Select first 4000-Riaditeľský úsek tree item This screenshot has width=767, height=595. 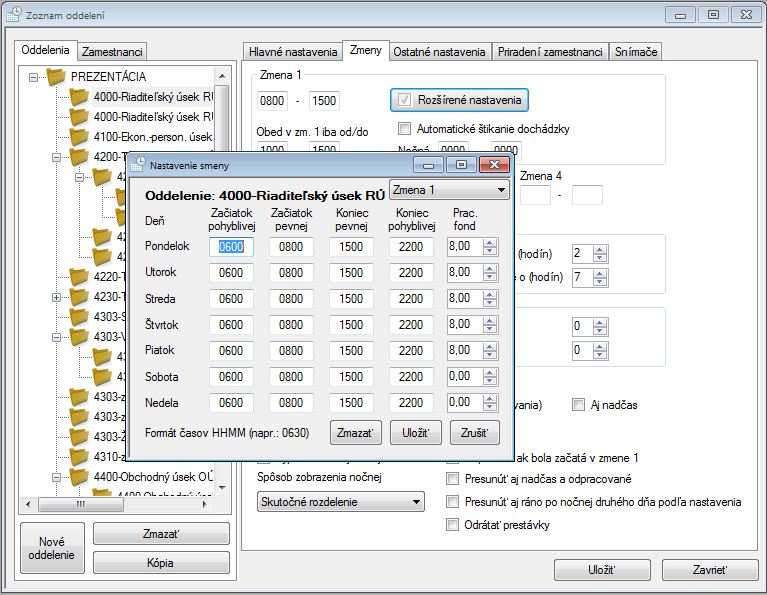click(153, 96)
